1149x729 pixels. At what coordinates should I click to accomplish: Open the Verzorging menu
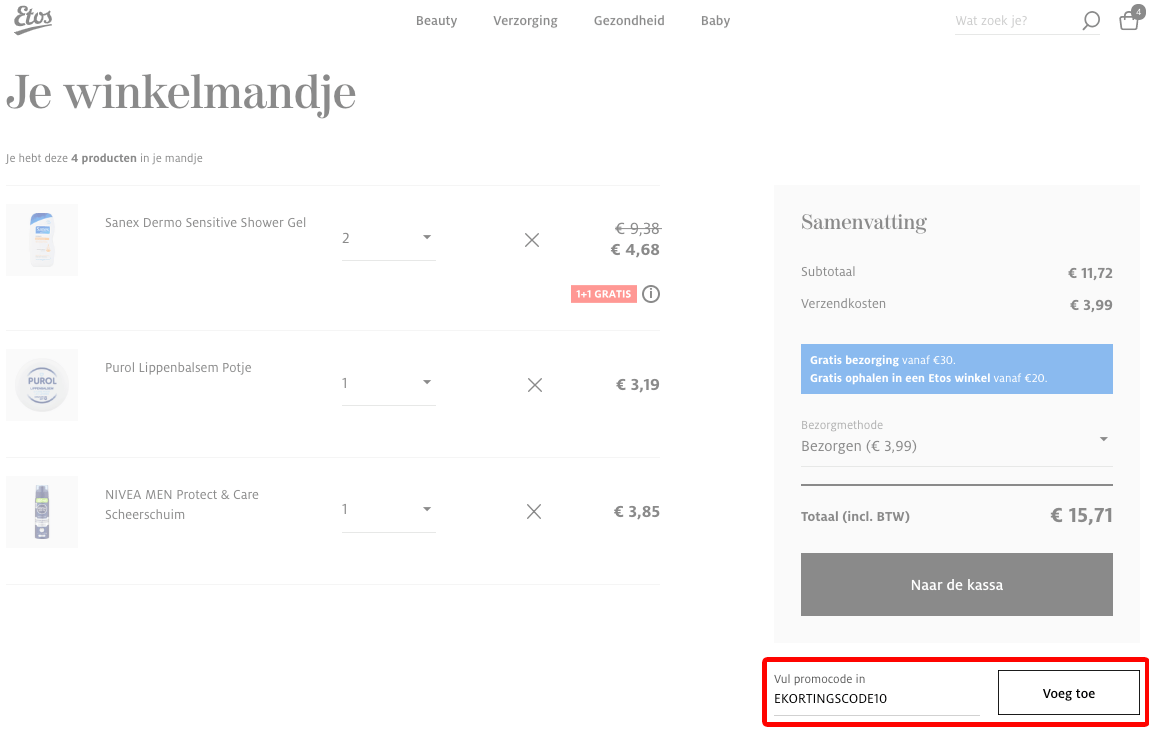(525, 21)
